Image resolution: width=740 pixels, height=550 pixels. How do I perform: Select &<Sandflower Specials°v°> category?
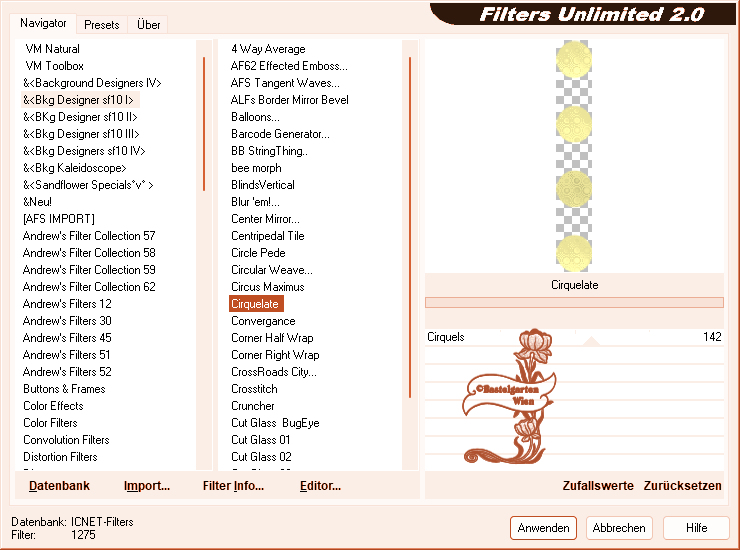click(88, 185)
